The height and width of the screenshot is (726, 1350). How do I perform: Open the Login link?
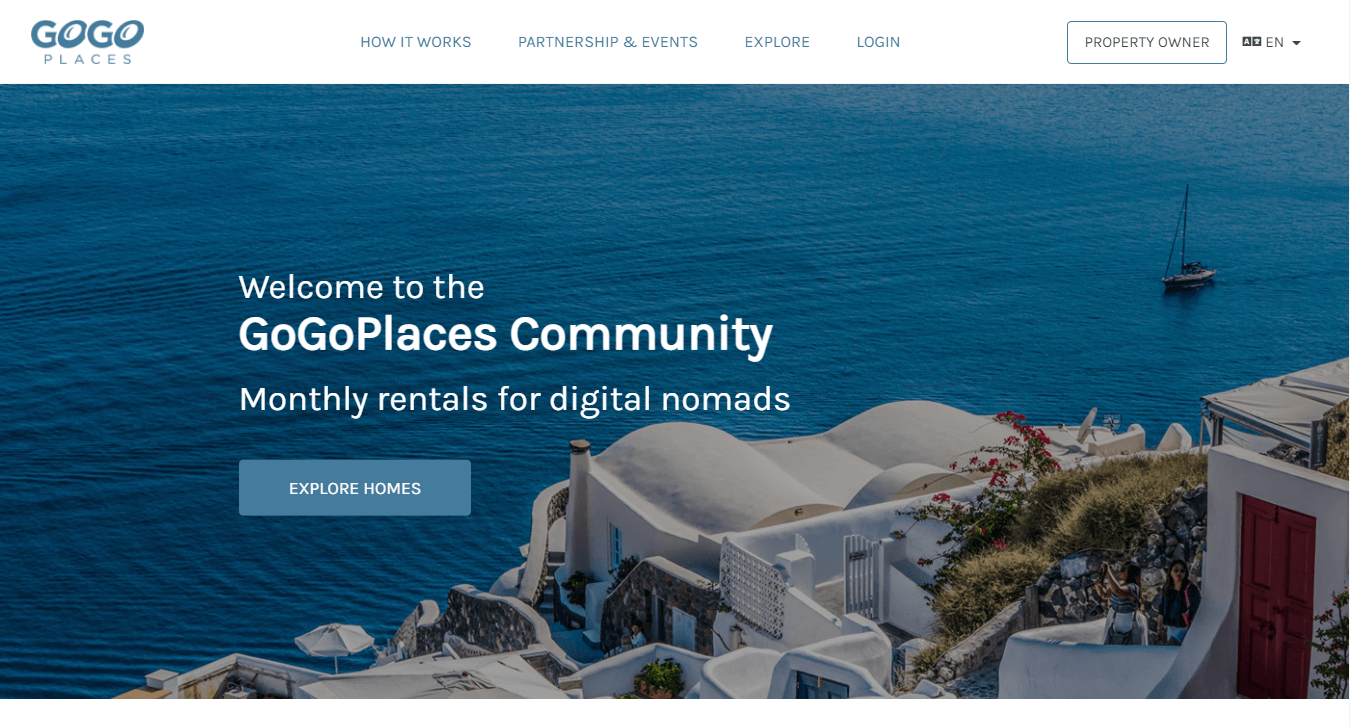coord(878,42)
